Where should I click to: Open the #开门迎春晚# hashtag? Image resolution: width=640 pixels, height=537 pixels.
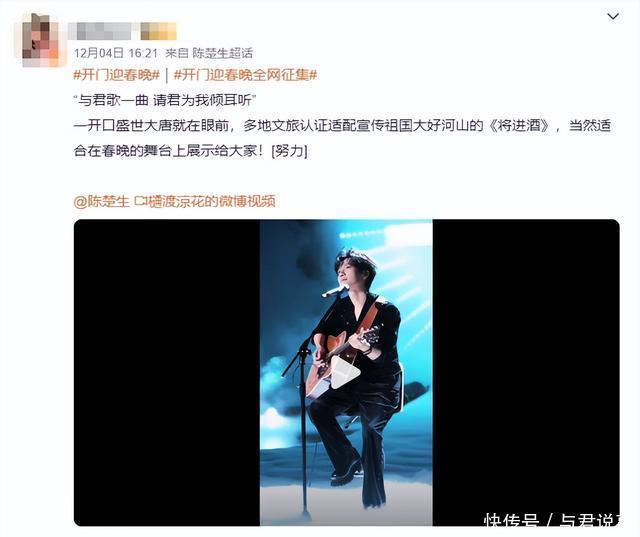point(116,75)
